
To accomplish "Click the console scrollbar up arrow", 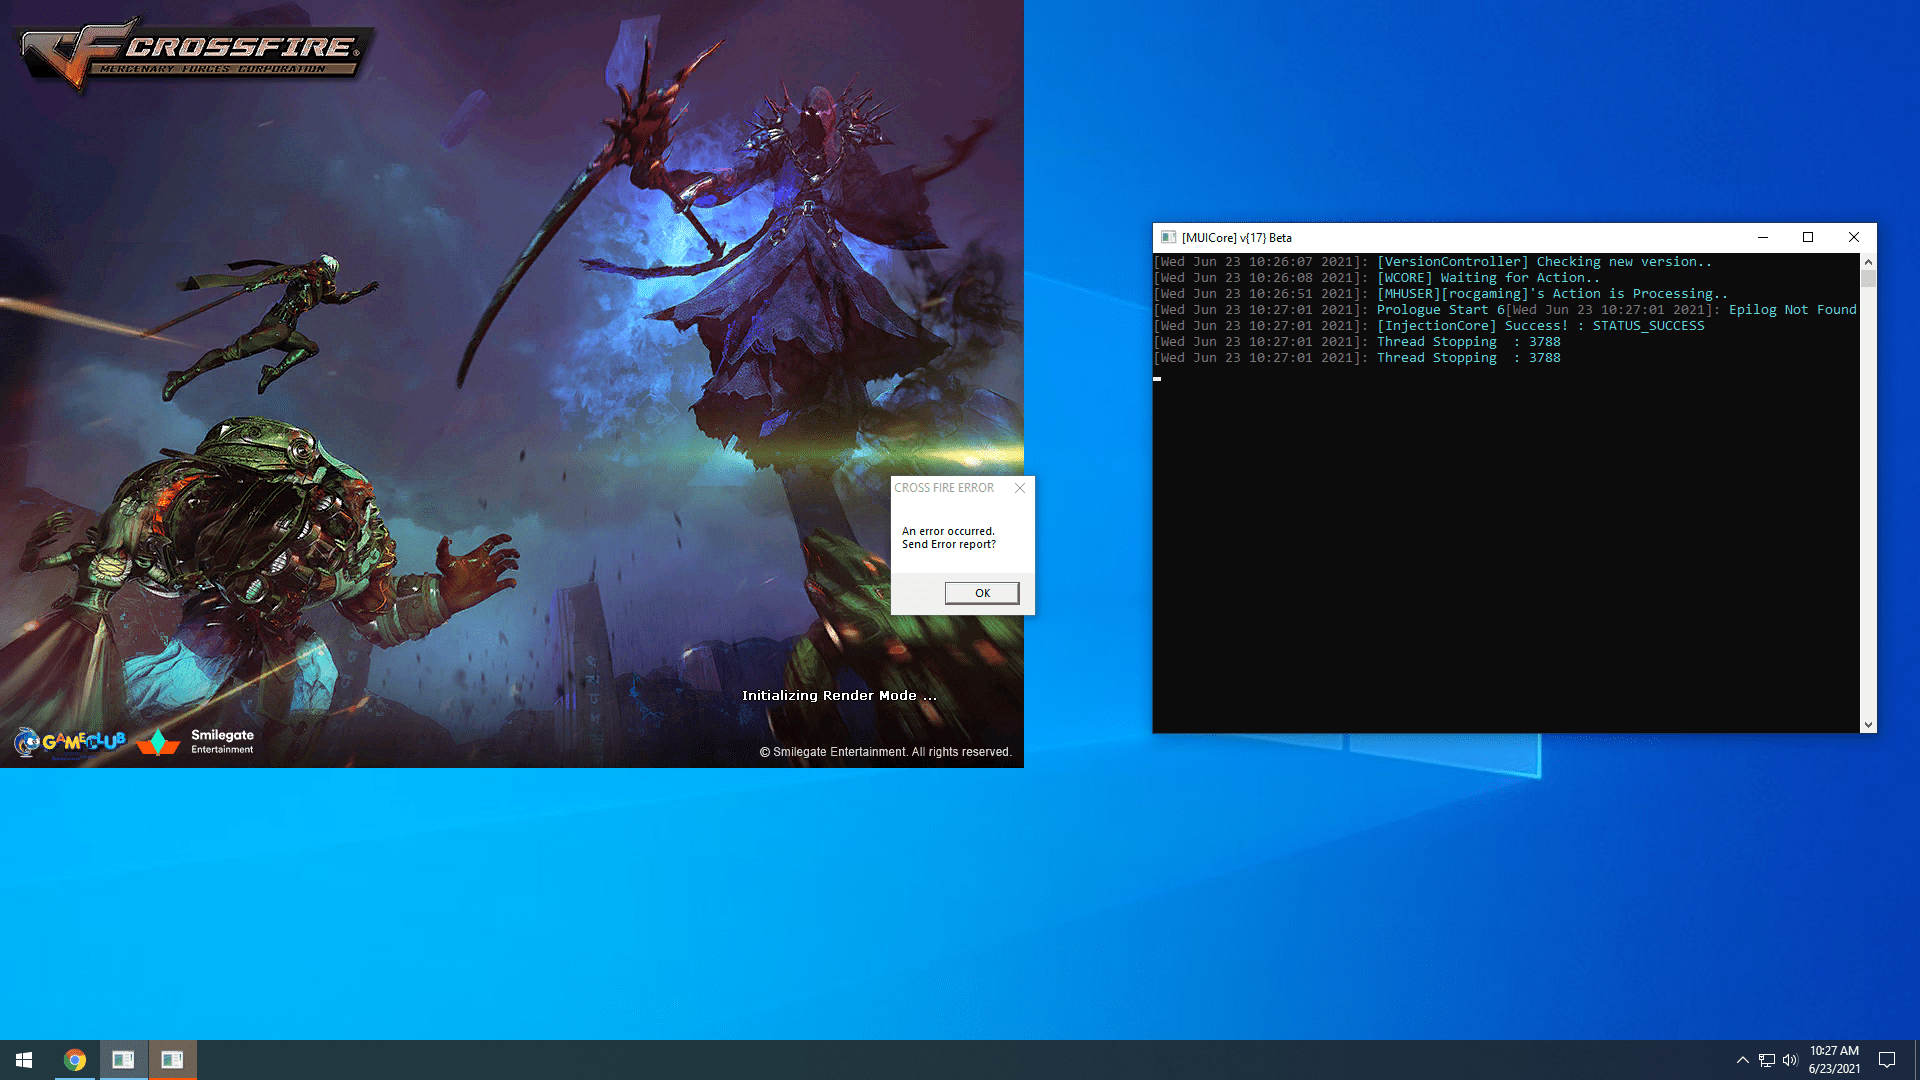I will pos(1868,262).
